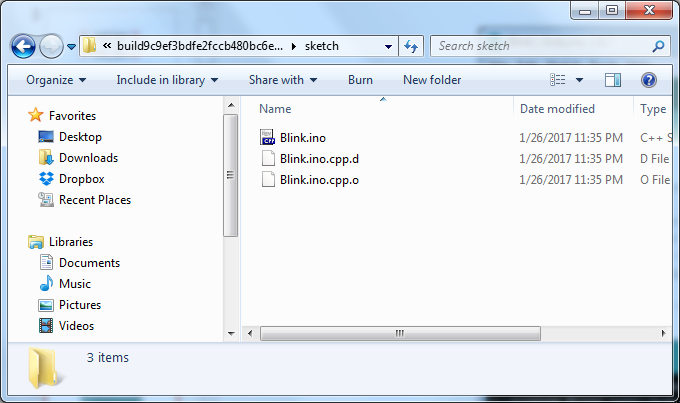Select Libraries in the navigation pane

[71, 242]
